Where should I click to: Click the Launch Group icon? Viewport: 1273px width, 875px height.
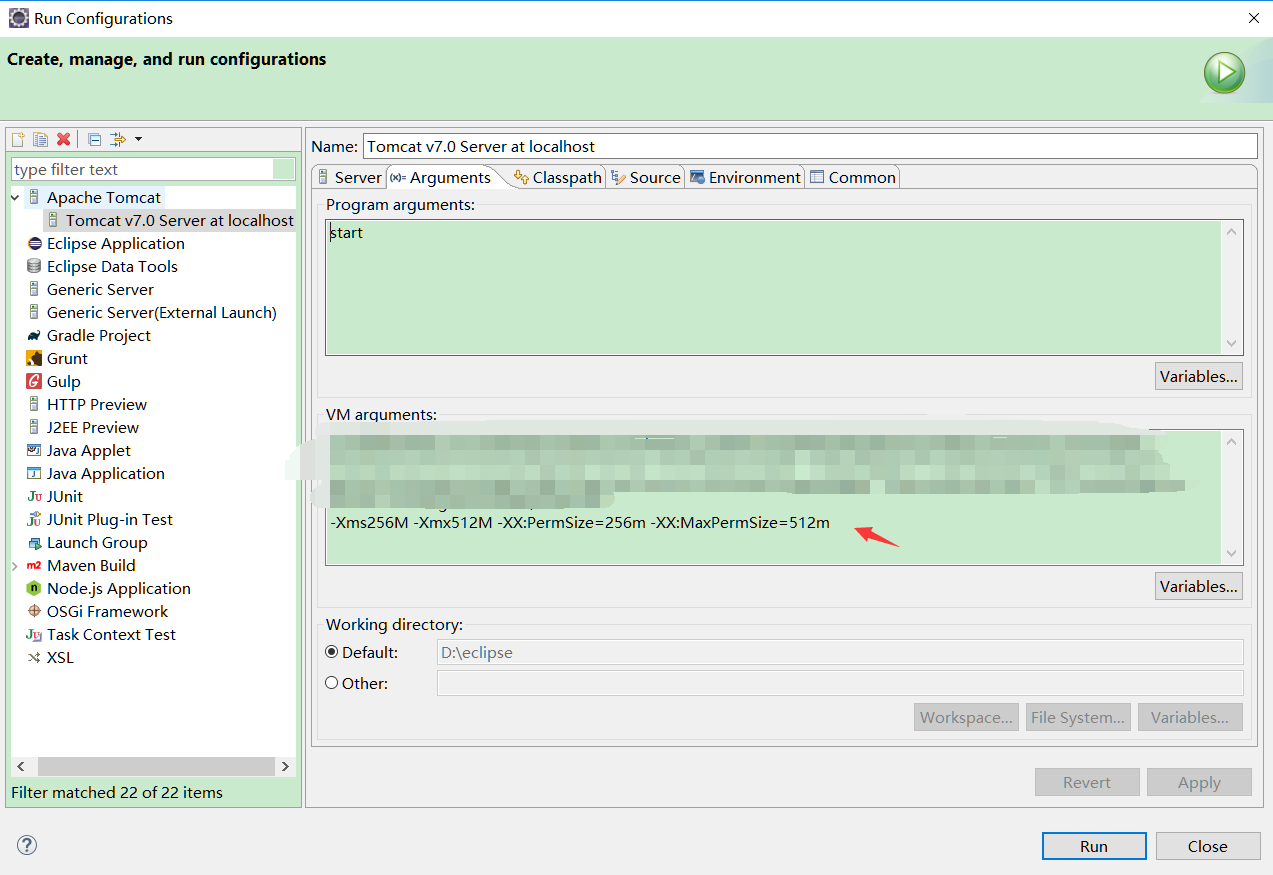tap(34, 543)
